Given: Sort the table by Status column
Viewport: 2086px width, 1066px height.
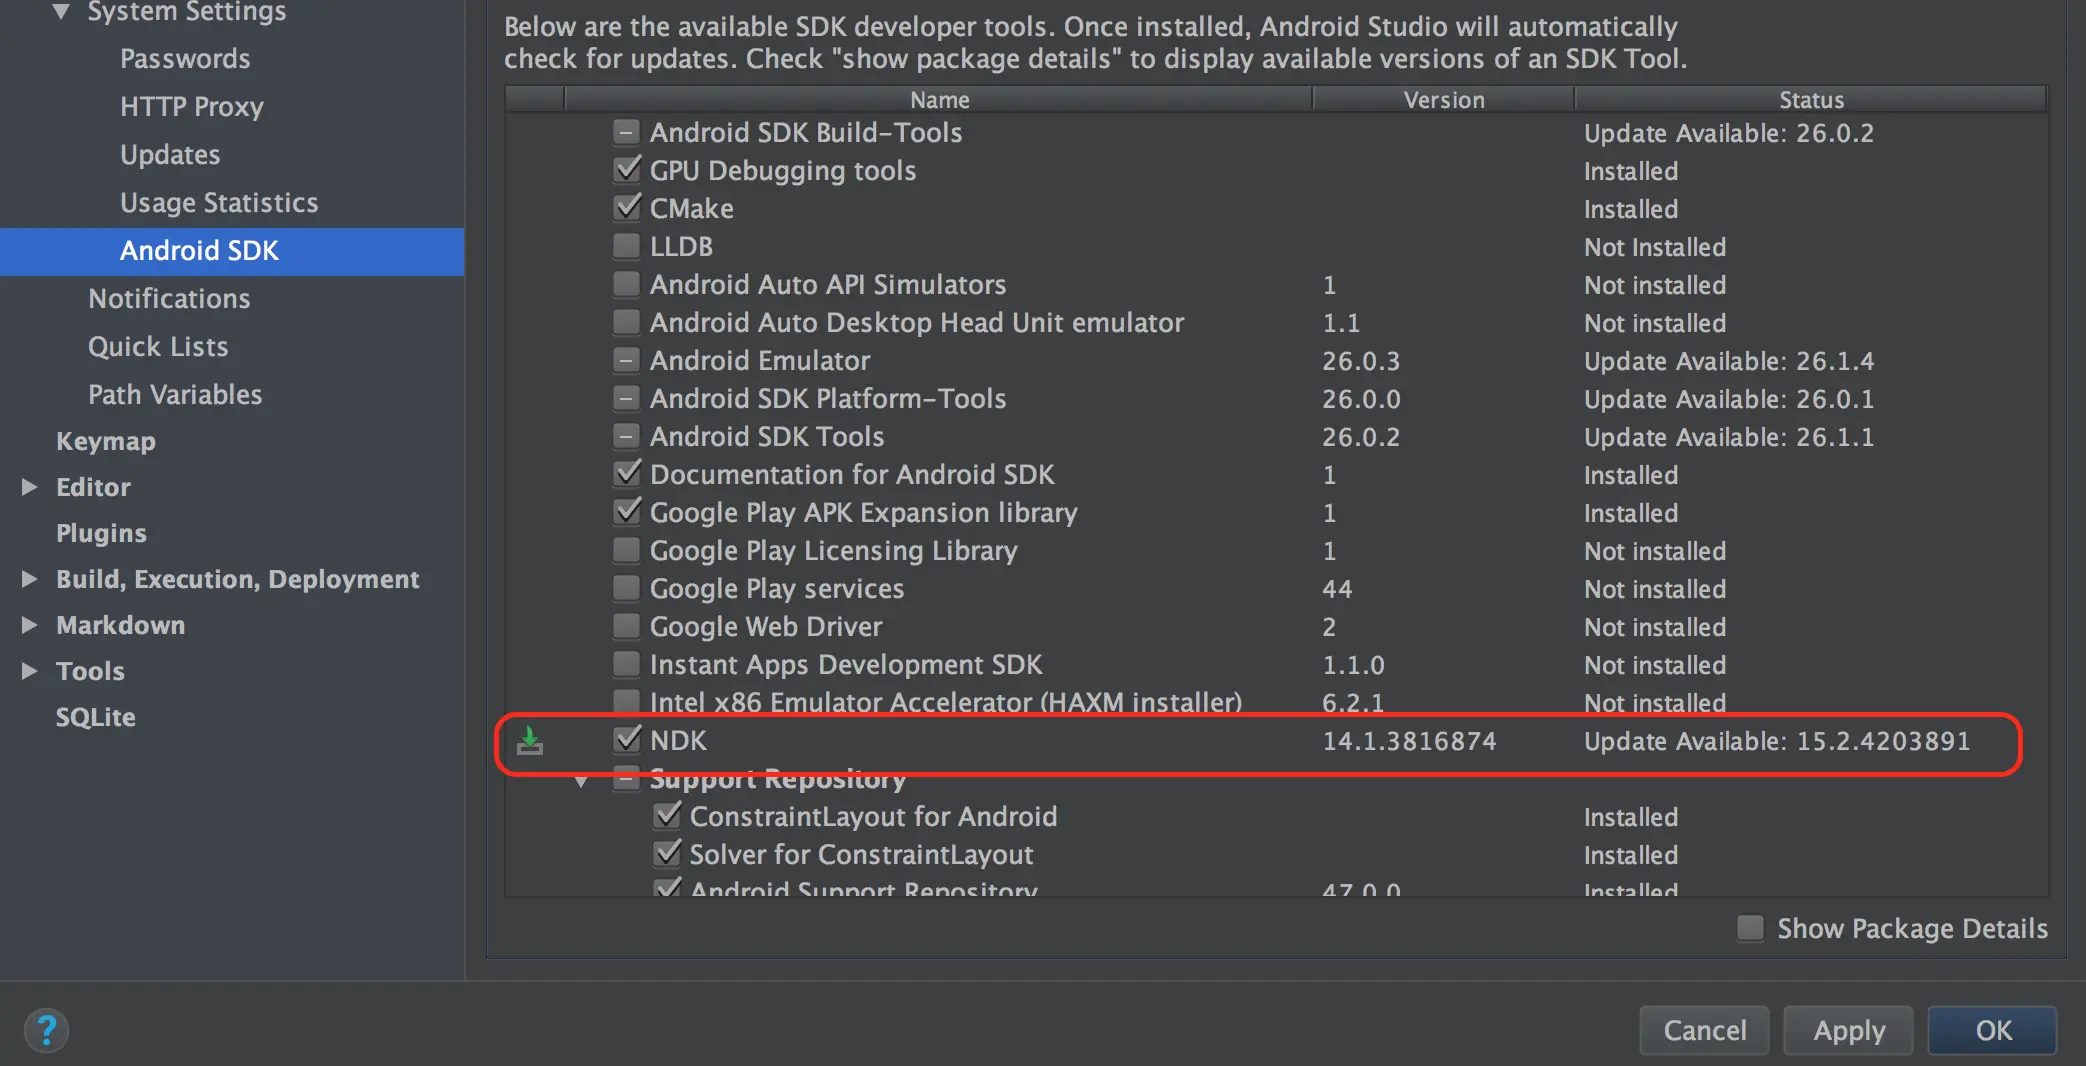Looking at the screenshot, I should [x=1811, y=99].
